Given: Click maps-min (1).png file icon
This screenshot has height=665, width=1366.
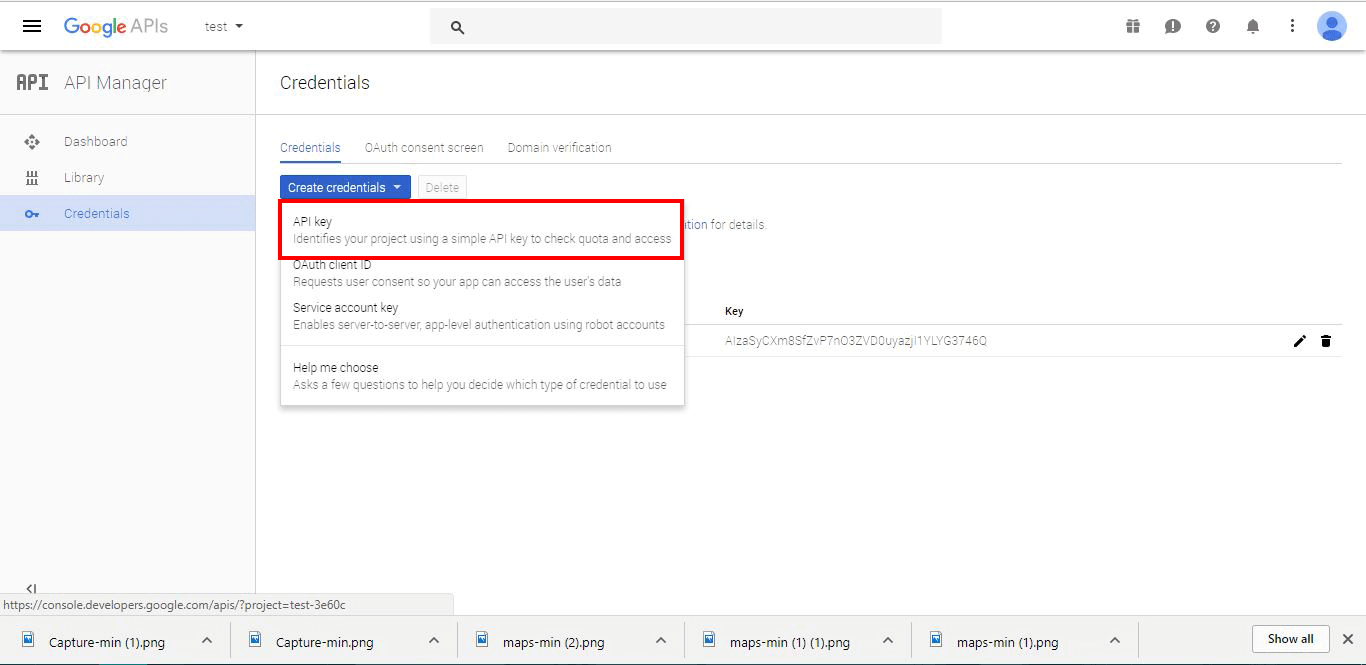Looking at the screenshot, I should pyautogui.click(x=937, y=639).
